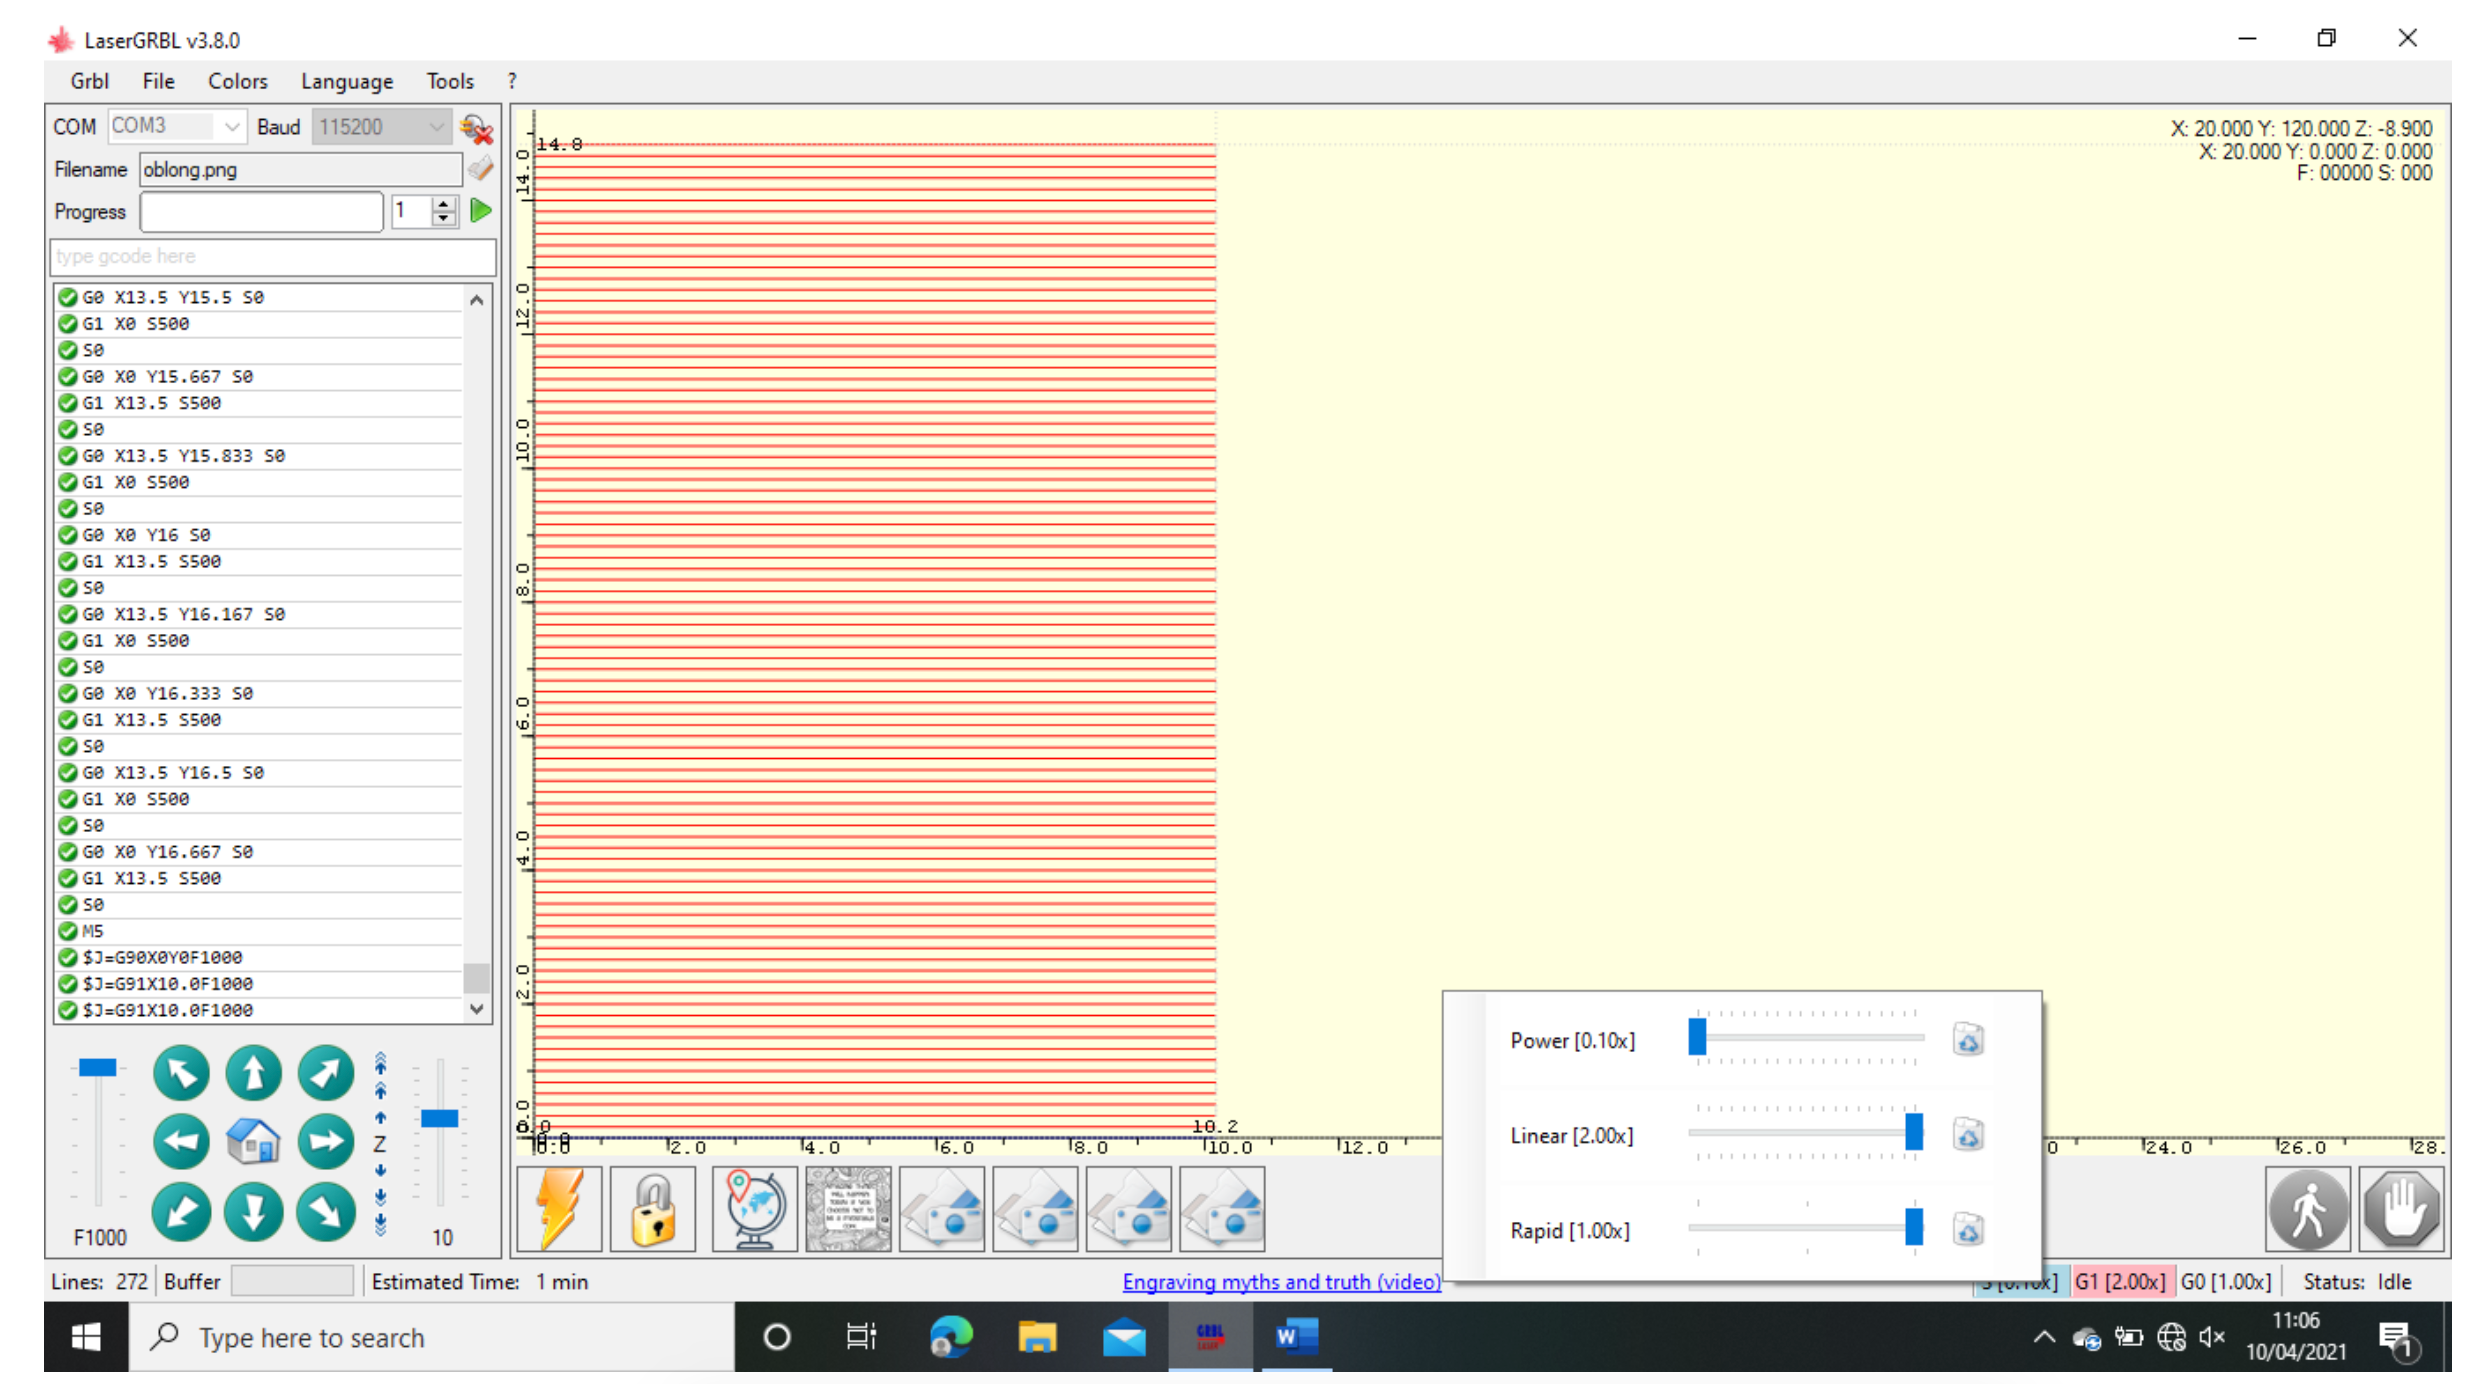Open the Engraving myths and truth video link
This screenshot has height=1384, width=2468.
1281,1282
